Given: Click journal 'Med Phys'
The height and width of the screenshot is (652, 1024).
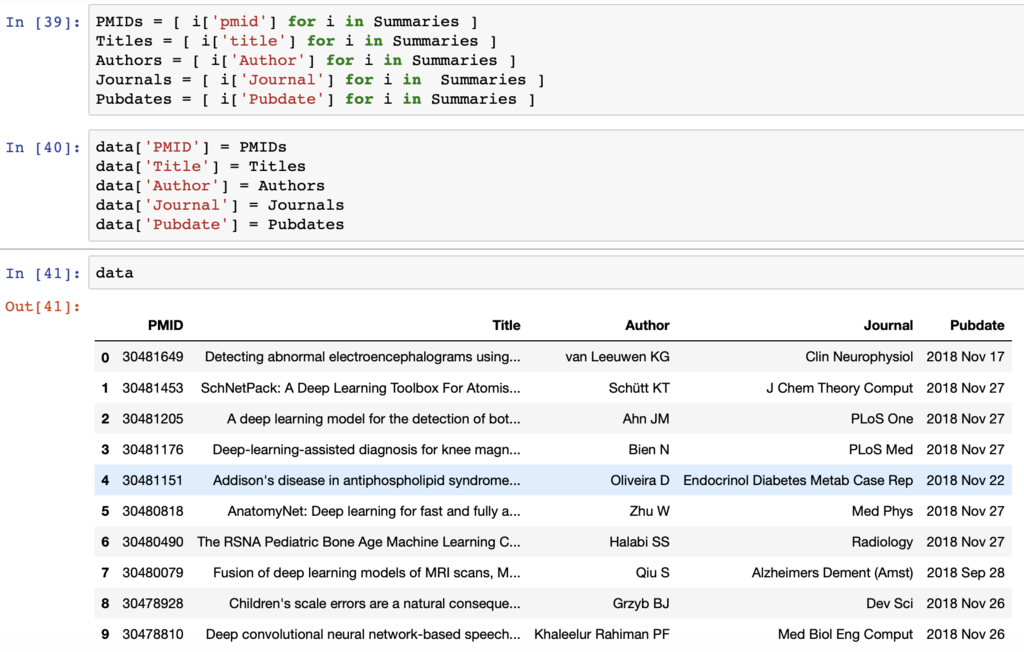Looking at the screenshot, I should coord(882,511).
